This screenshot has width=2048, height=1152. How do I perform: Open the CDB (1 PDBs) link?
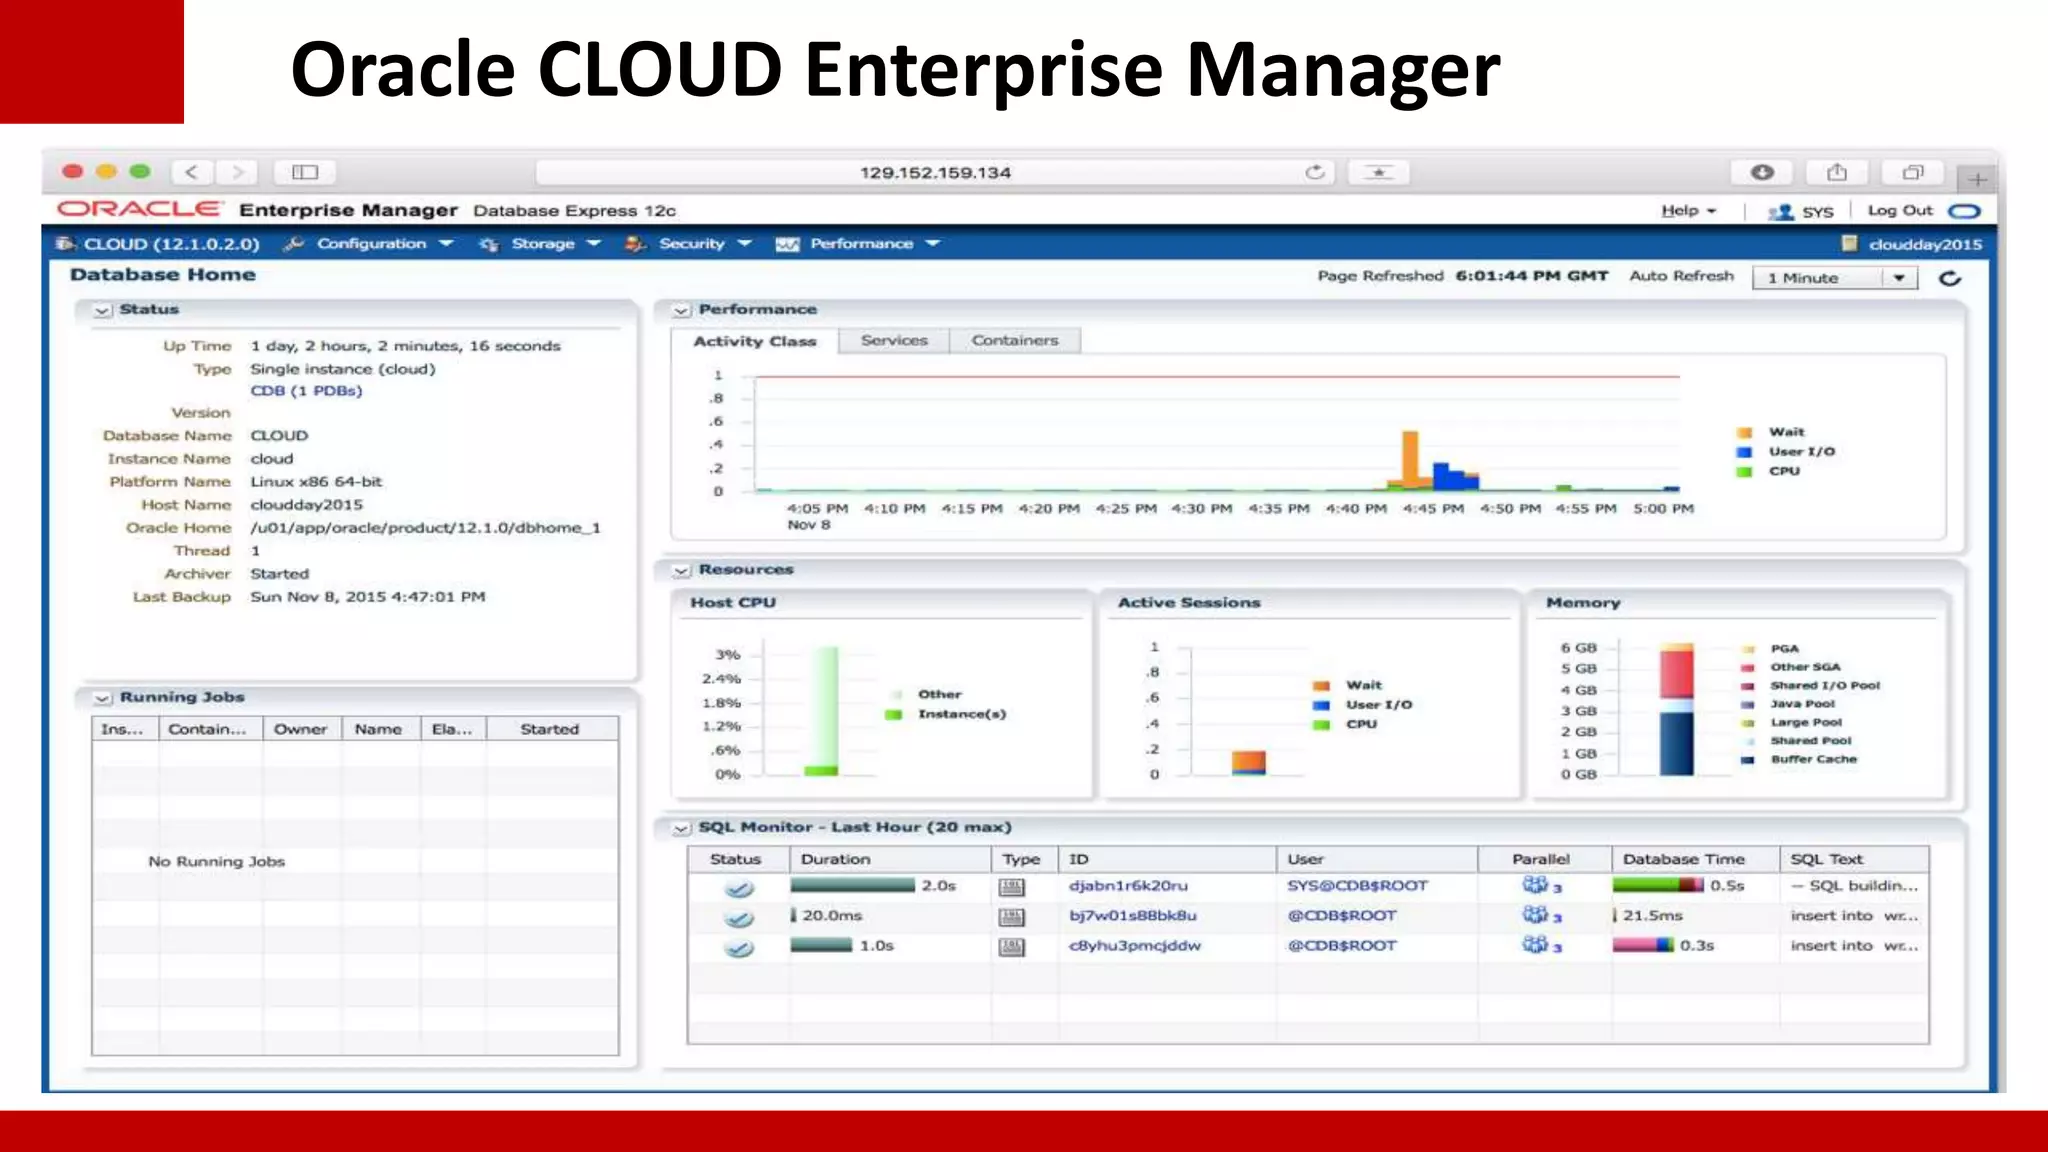[306, 391]
